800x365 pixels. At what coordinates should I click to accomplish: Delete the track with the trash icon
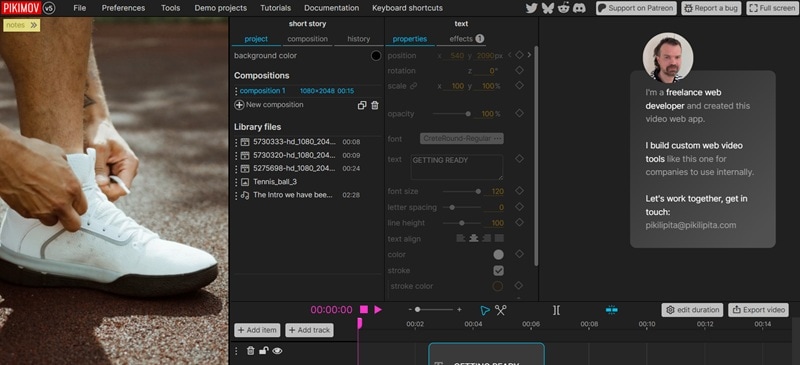click(x=251, y=350)
